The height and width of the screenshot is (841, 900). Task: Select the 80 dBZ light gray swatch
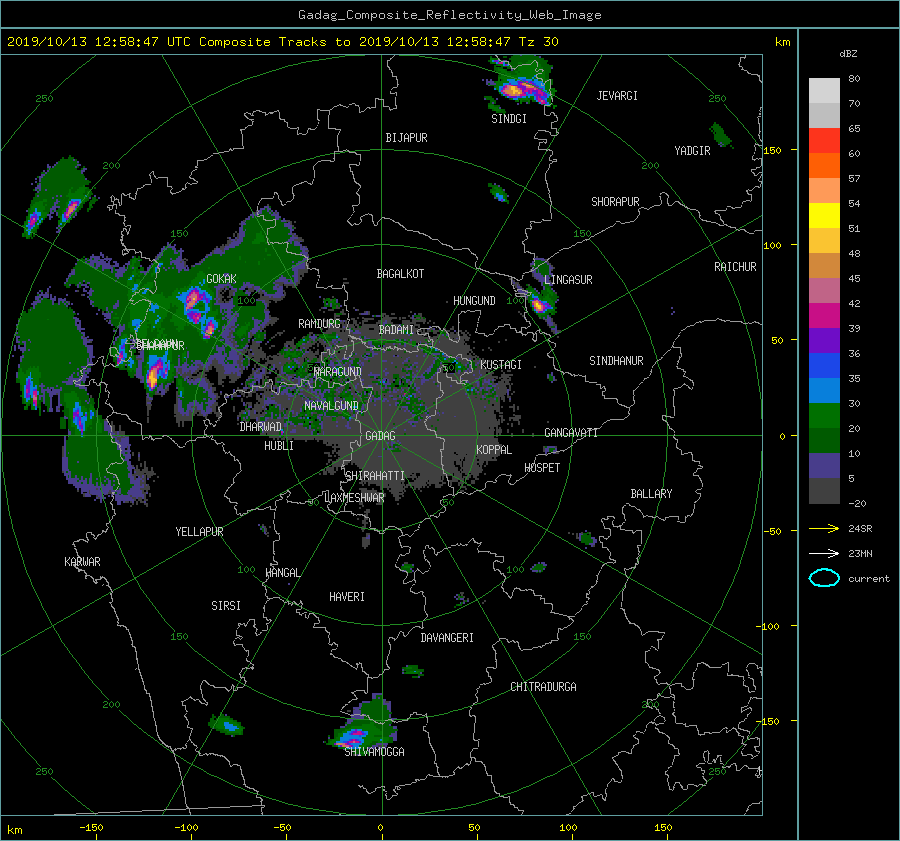824,91
